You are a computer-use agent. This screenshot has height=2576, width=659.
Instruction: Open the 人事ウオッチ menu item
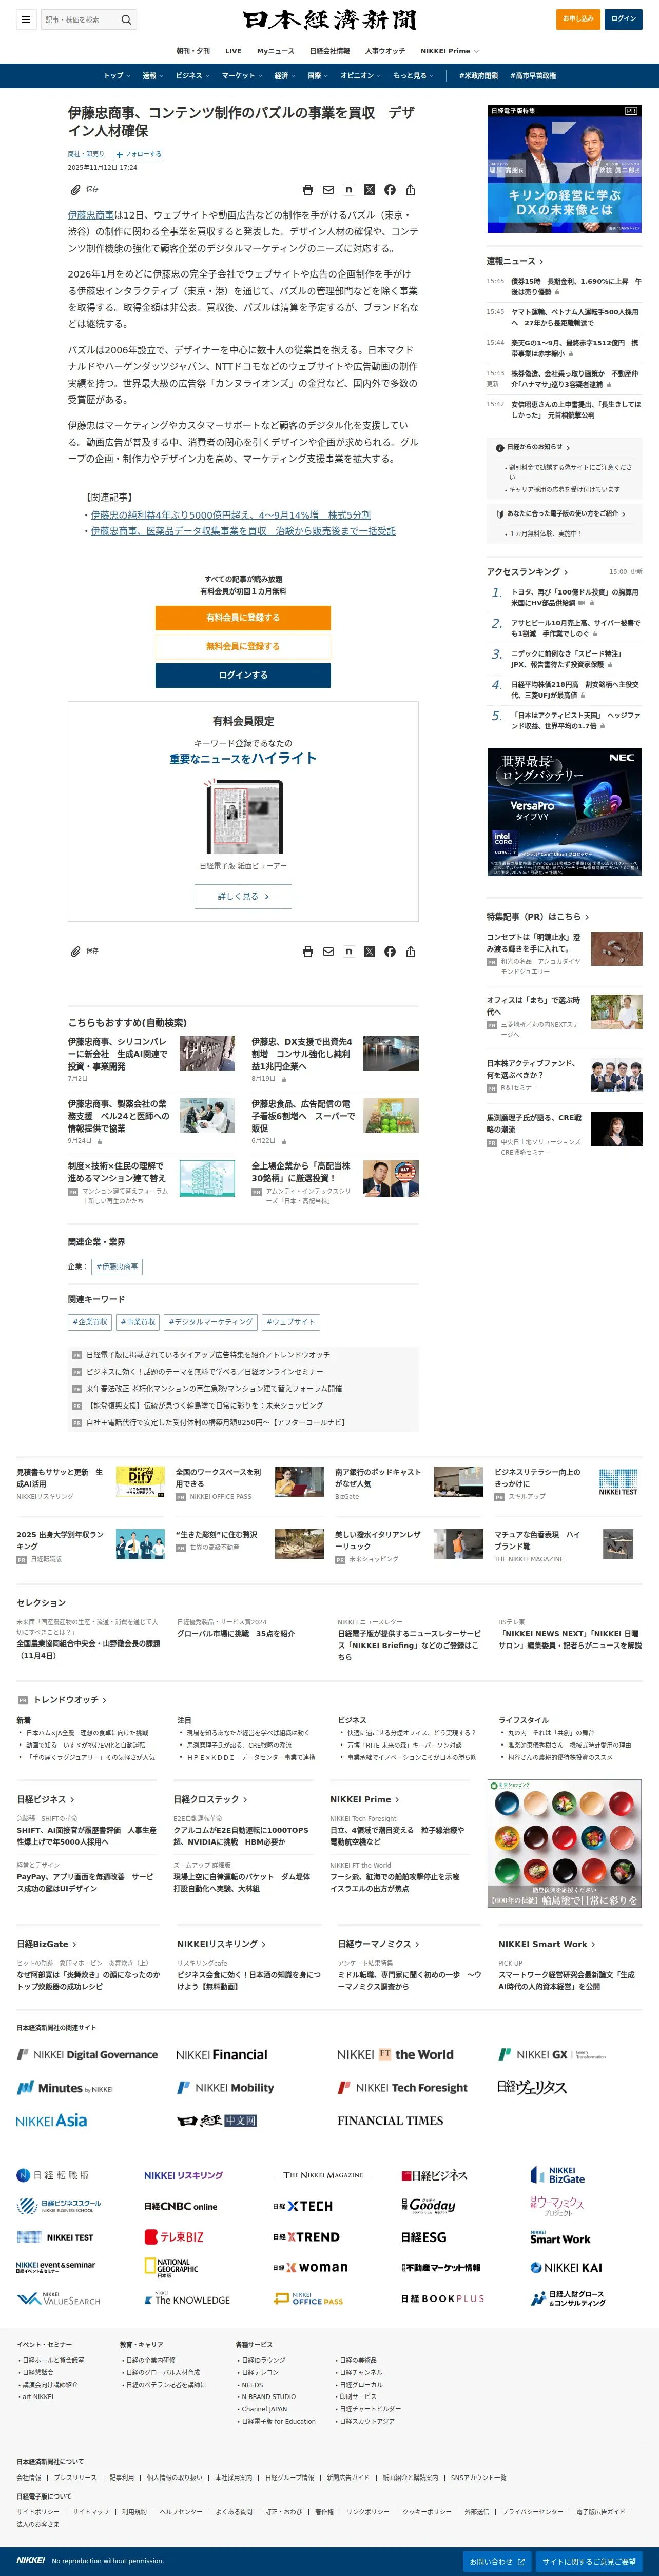click(385, 51)
